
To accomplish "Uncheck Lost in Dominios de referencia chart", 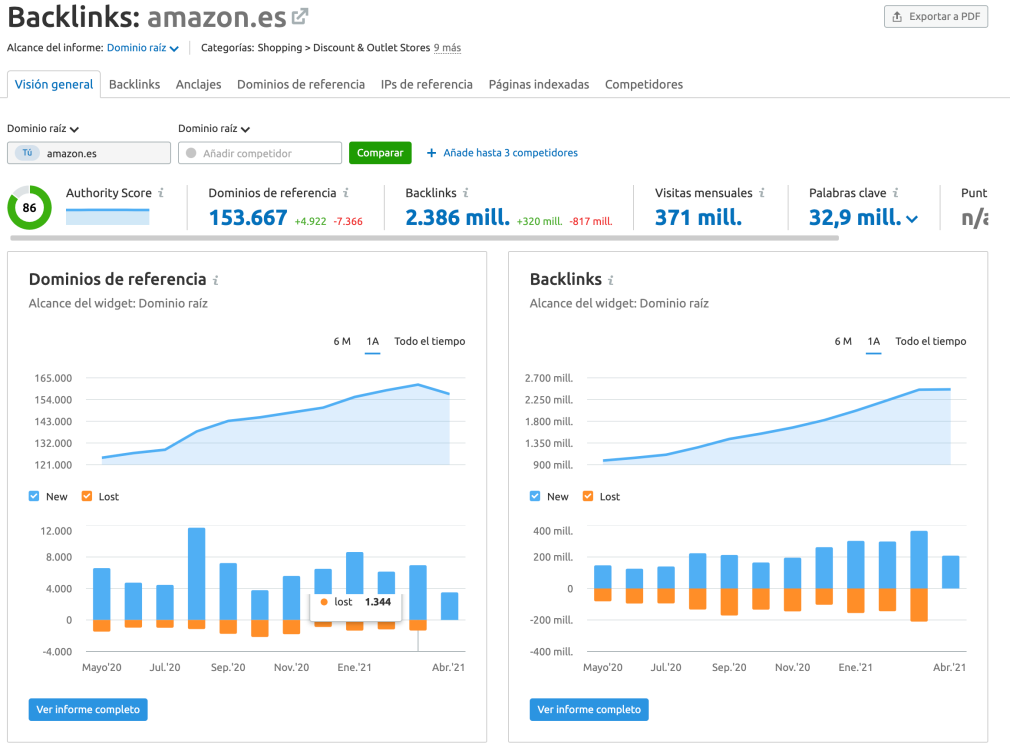I will pyautogui.click(x=87, y=496).
